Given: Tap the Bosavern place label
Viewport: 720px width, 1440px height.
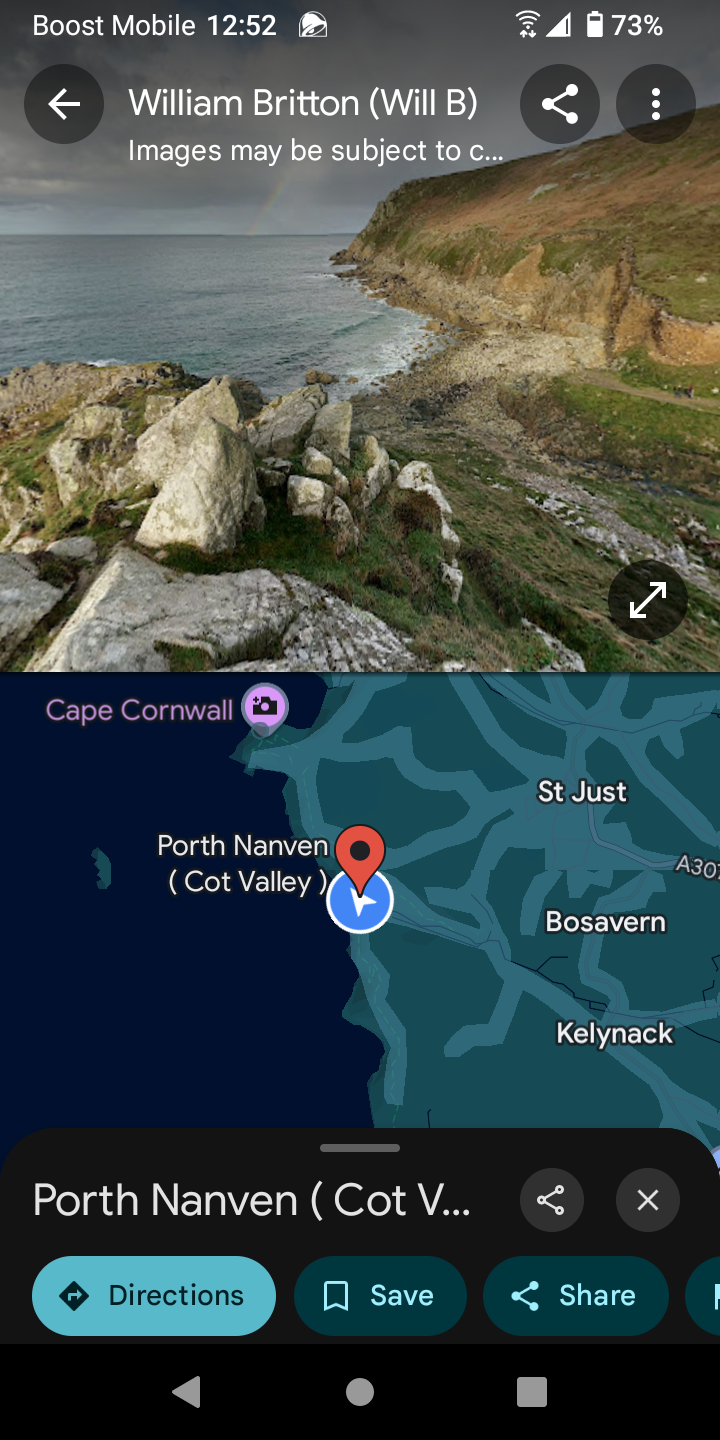Looking at the screenshot, I should (605, 921).
